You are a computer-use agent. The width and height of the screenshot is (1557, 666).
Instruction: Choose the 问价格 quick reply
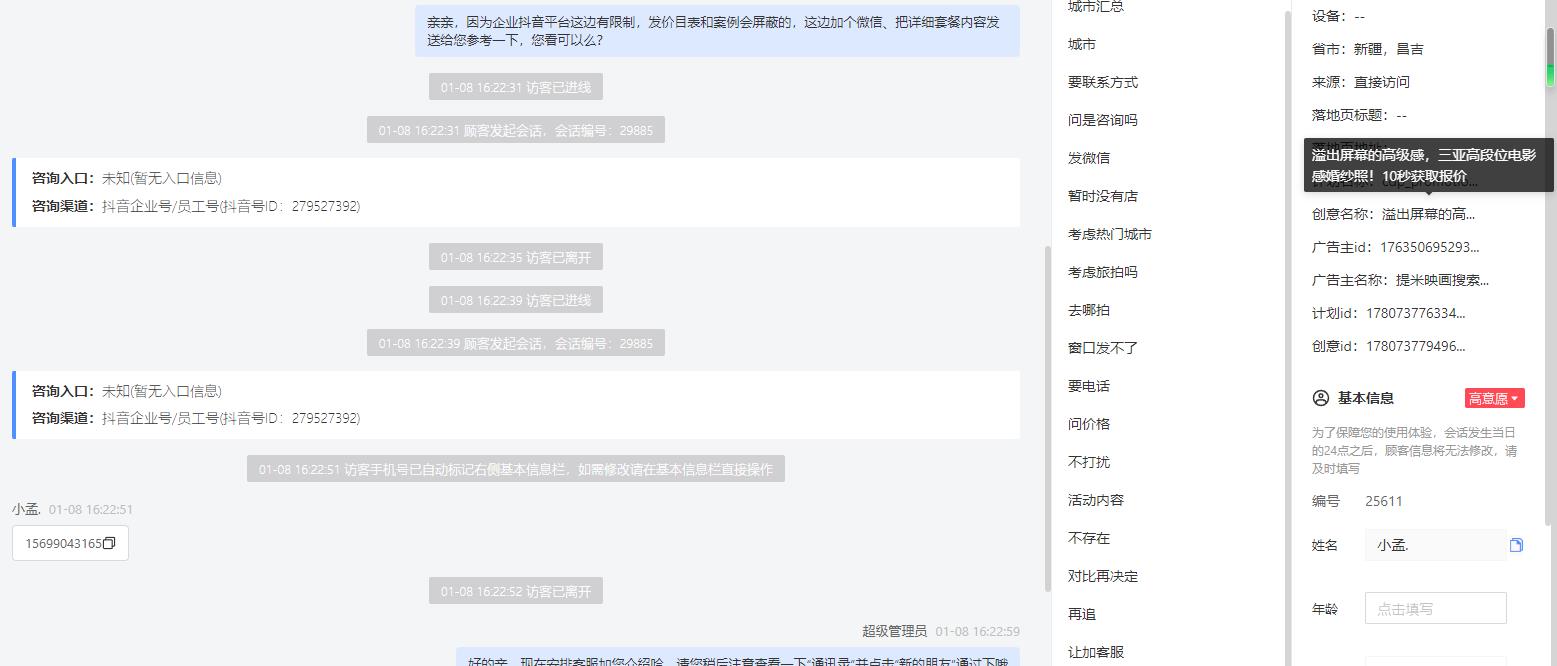[1088, 424]
